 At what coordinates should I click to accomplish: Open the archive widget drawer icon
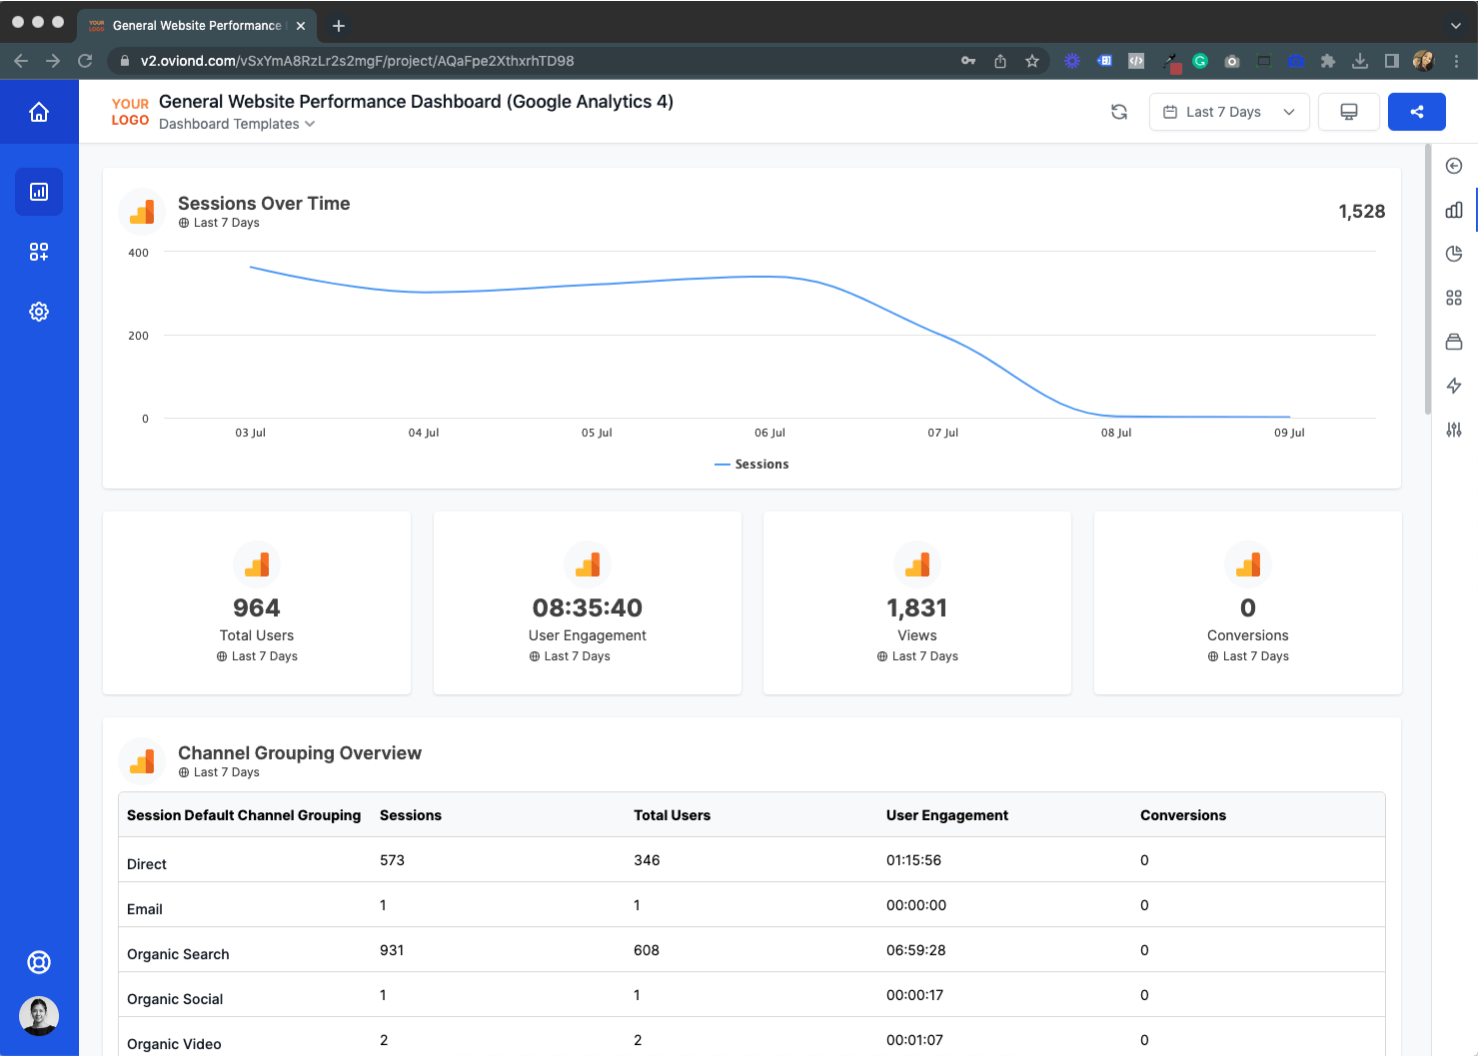[1453, 341]
